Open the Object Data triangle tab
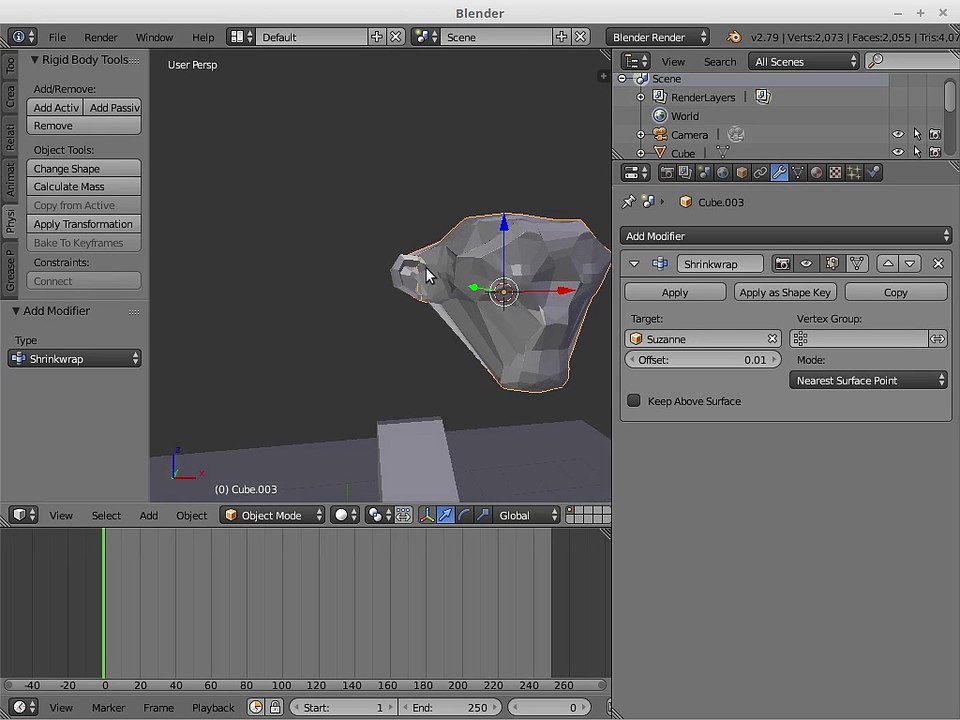 click(798, 173)
